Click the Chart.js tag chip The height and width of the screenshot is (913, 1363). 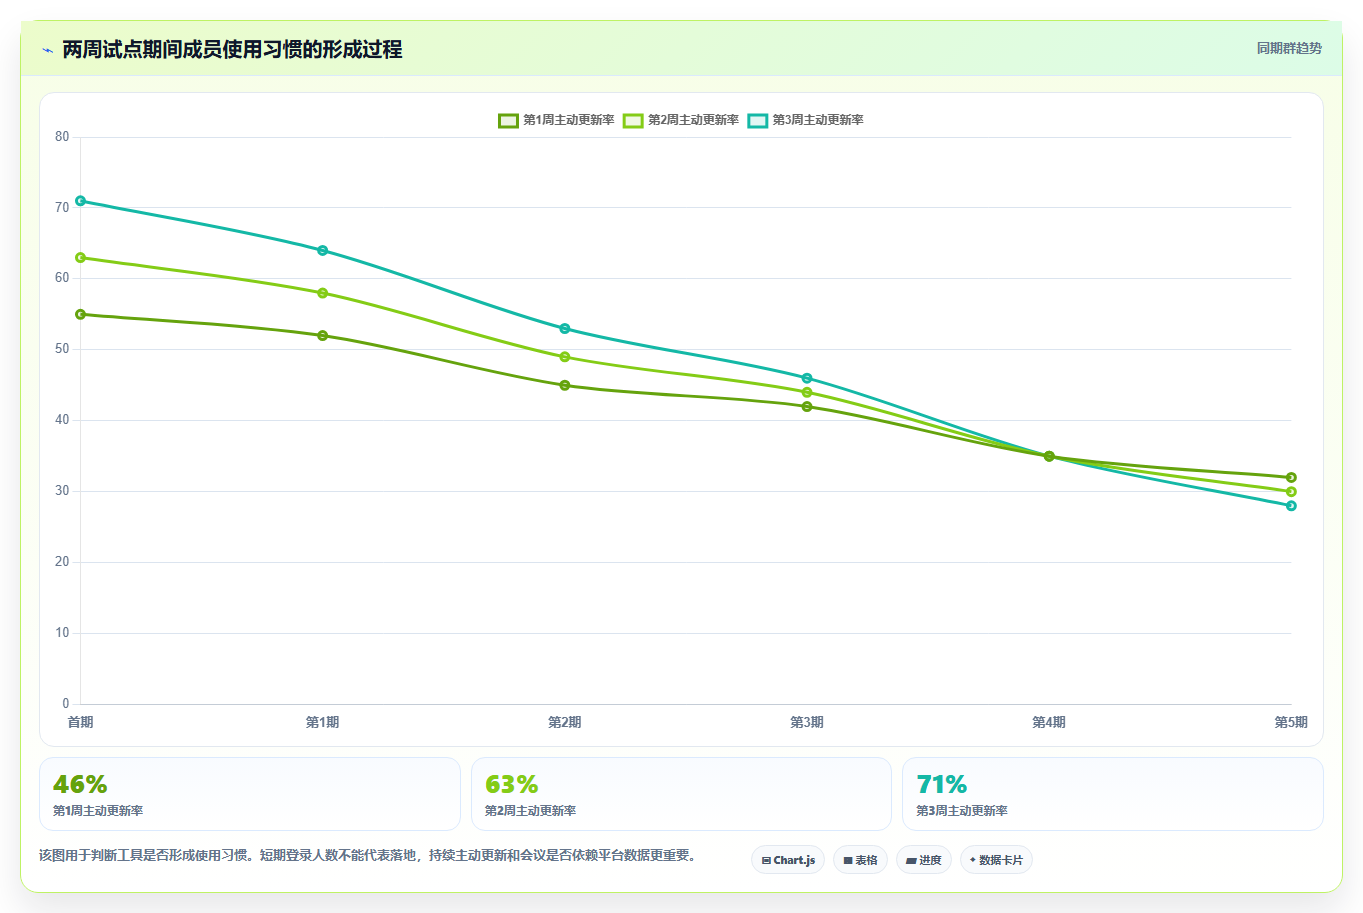788,860
